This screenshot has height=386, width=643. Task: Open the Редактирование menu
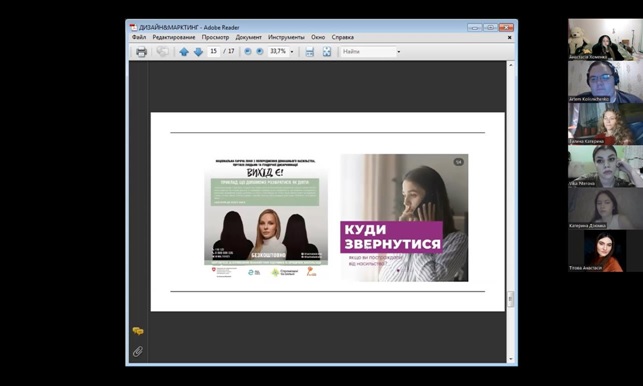(174, 37)
